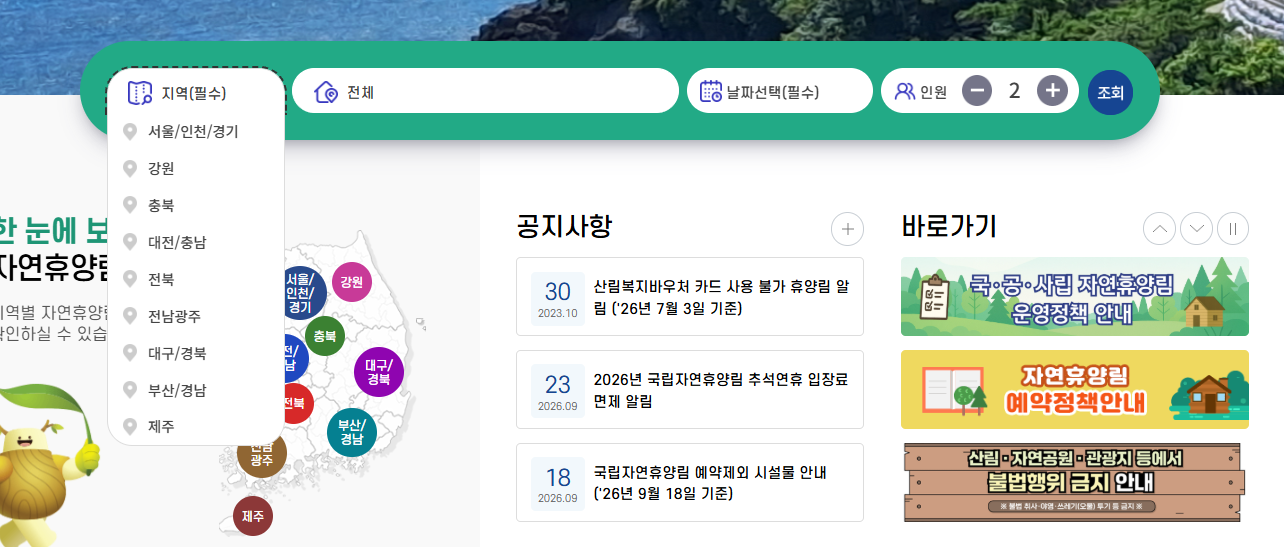The width and height of the screenshot is (1284, 547).
Task: Click the pin icon beside 강원 list item
Action: [129, 168]
